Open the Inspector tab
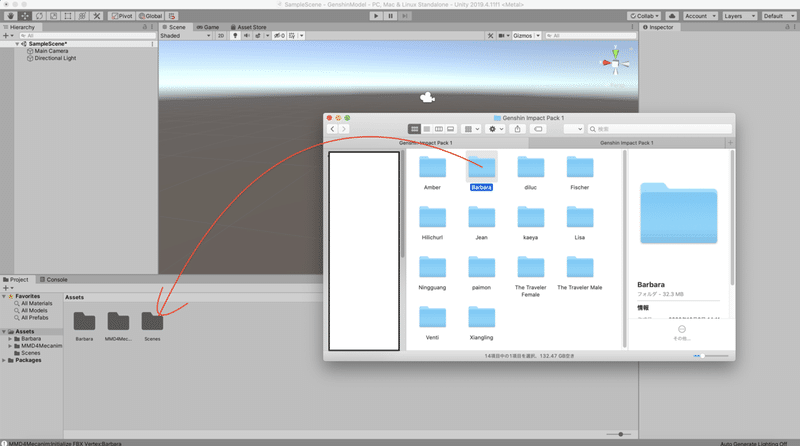800x446 pixels. click(658, 27)
